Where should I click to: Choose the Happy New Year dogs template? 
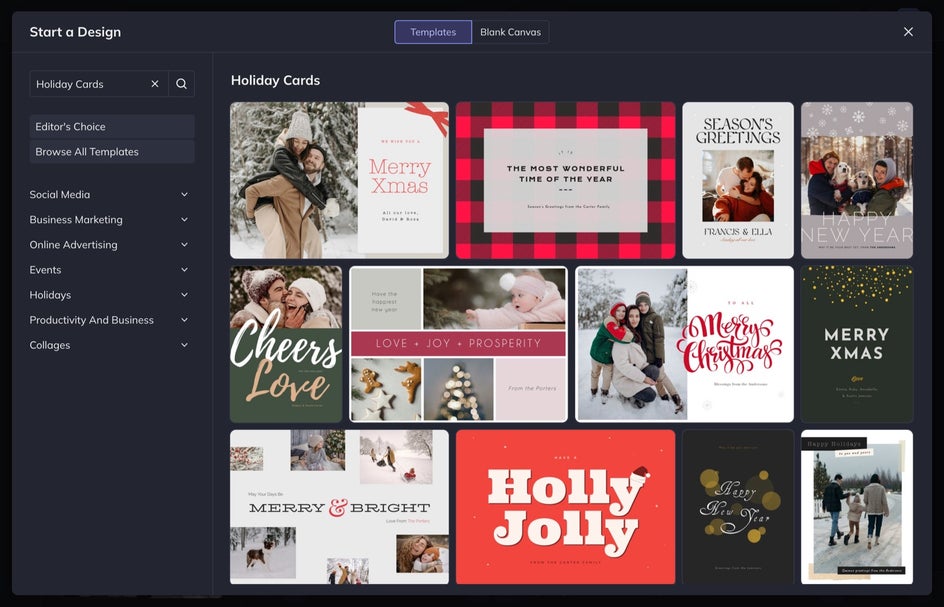(x=857, y=180)
